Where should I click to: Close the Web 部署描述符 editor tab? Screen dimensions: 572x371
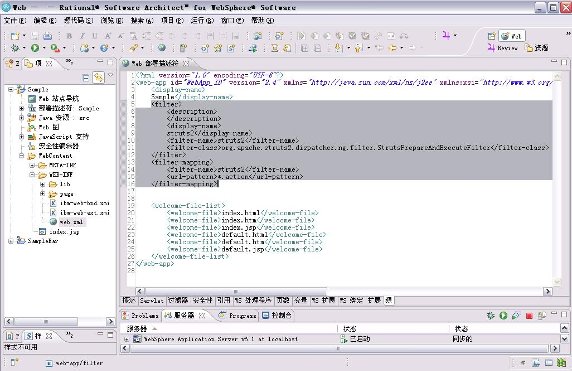[186, 63]
